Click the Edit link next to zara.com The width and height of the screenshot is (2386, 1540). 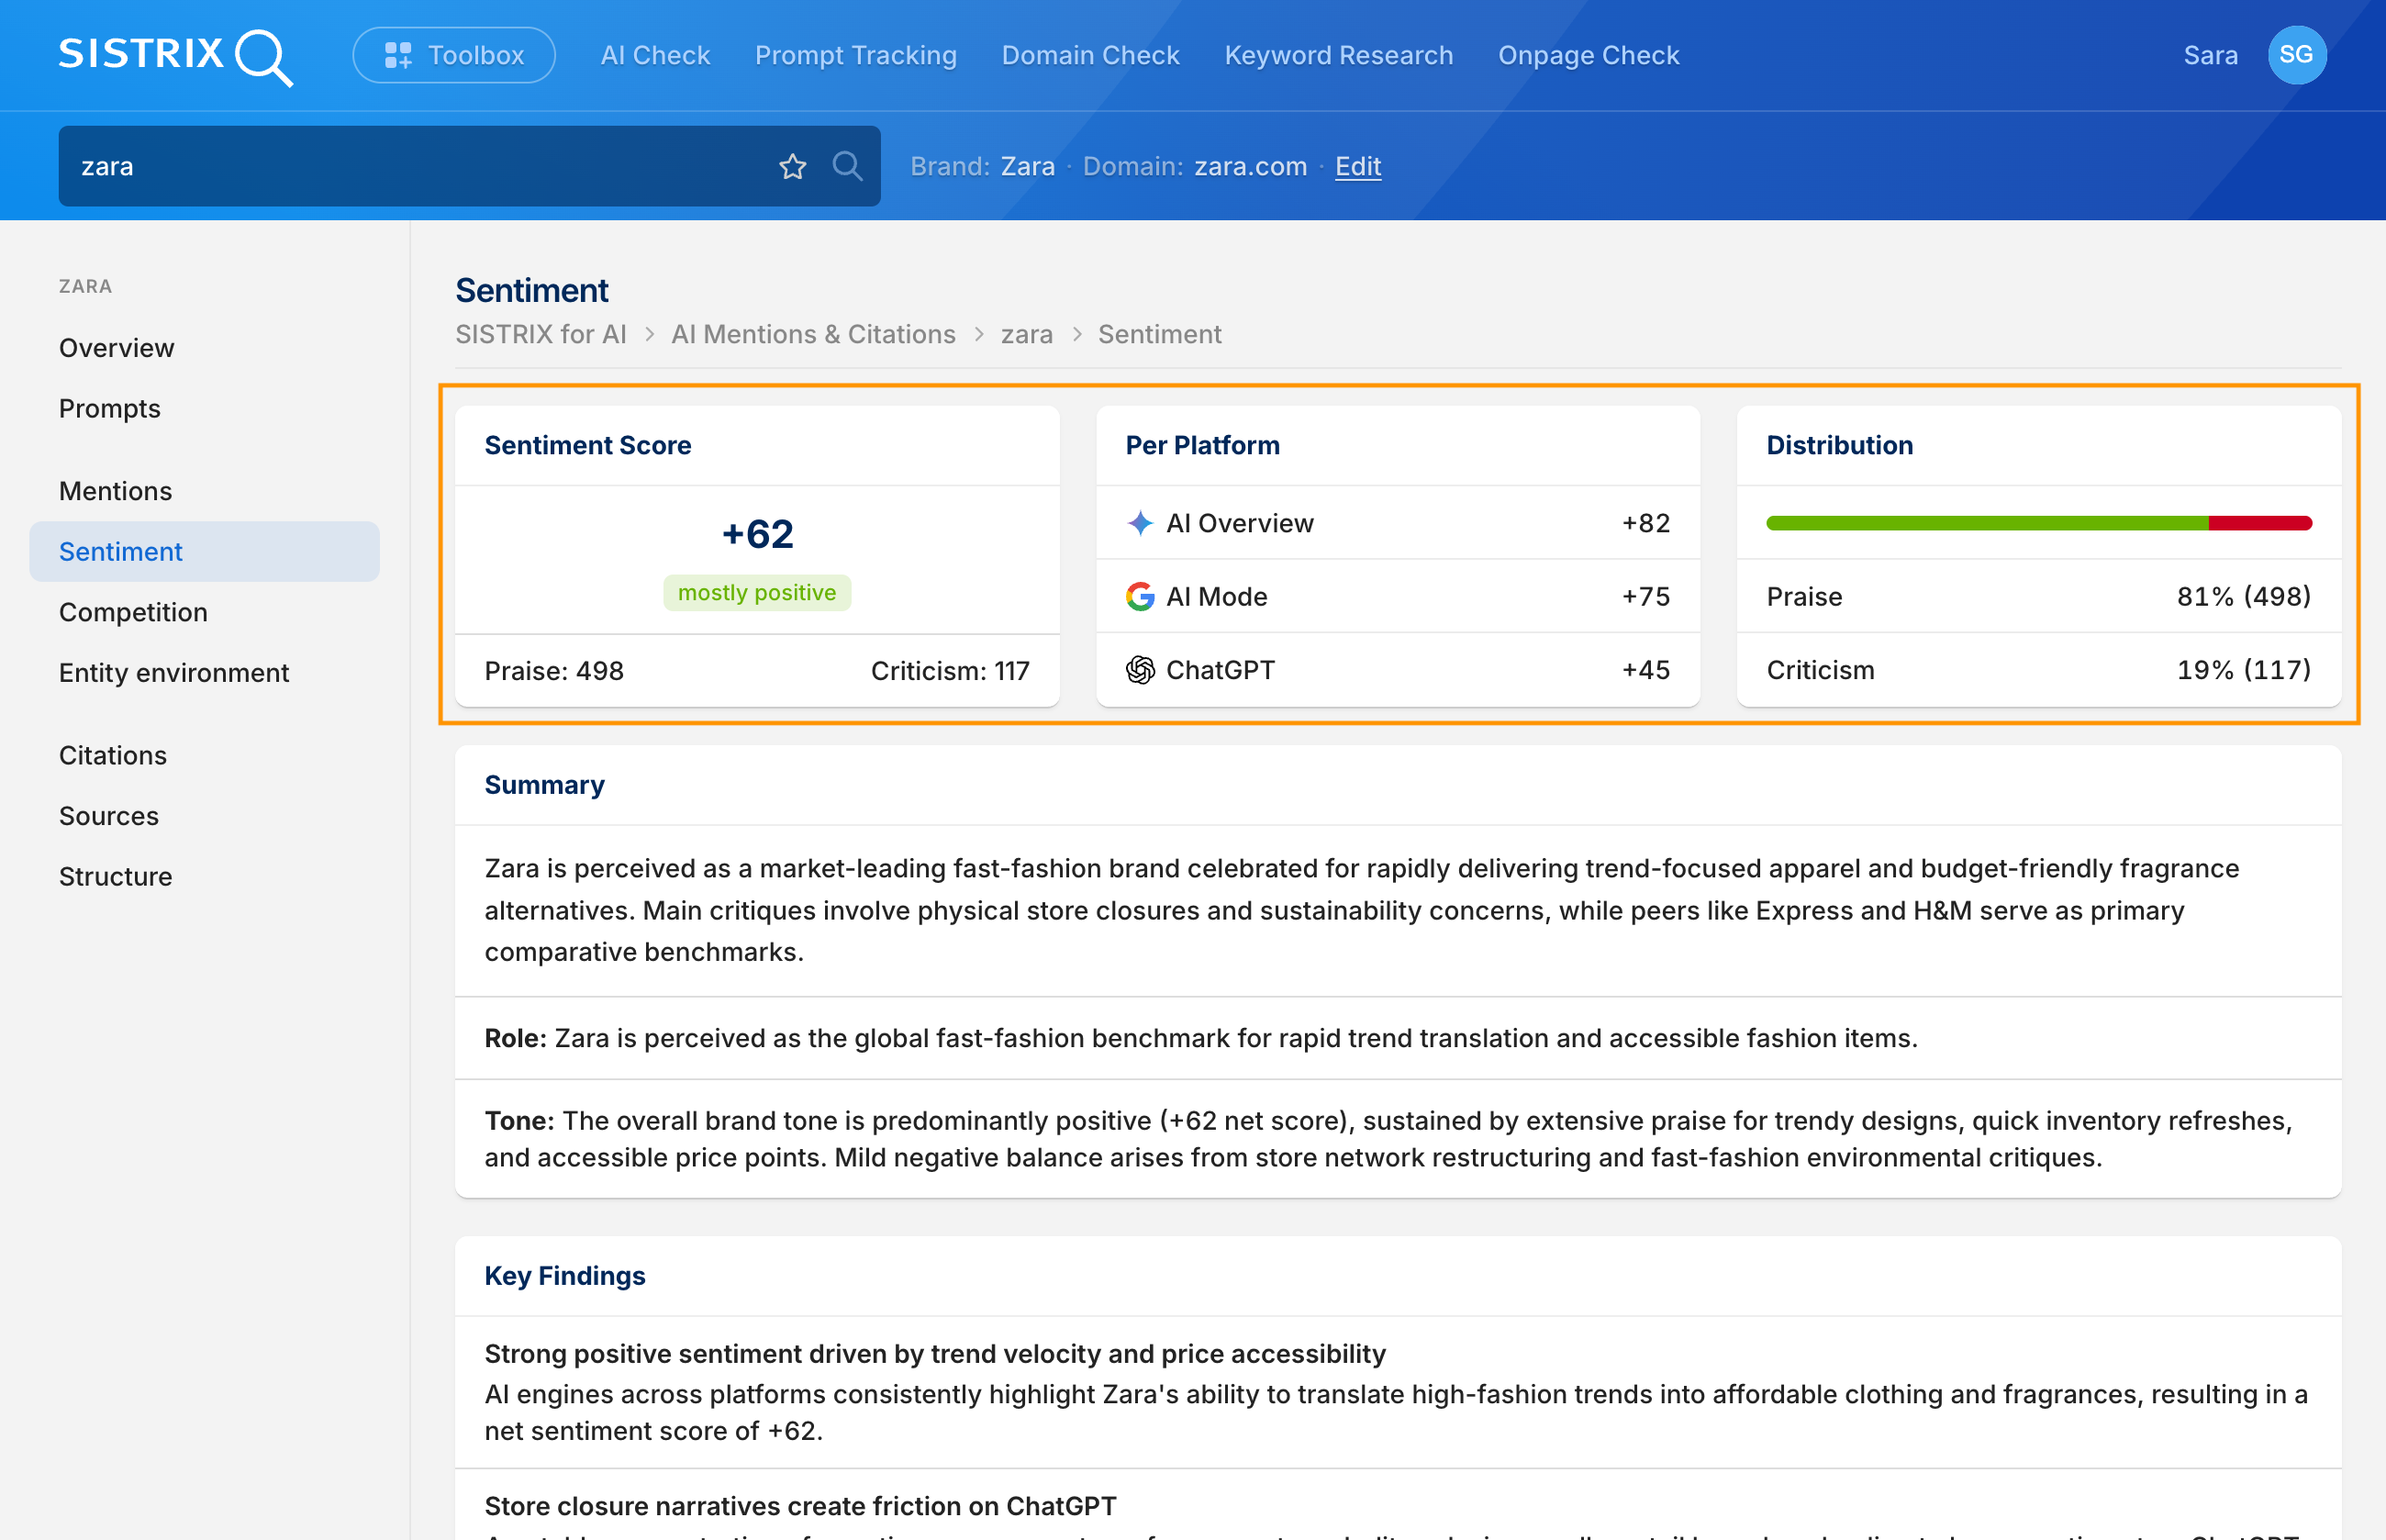(1357, 166)
